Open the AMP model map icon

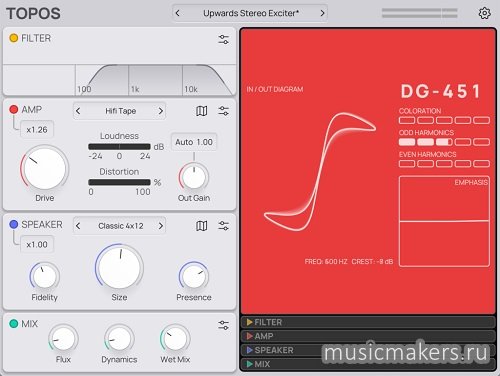coord(201,111)
